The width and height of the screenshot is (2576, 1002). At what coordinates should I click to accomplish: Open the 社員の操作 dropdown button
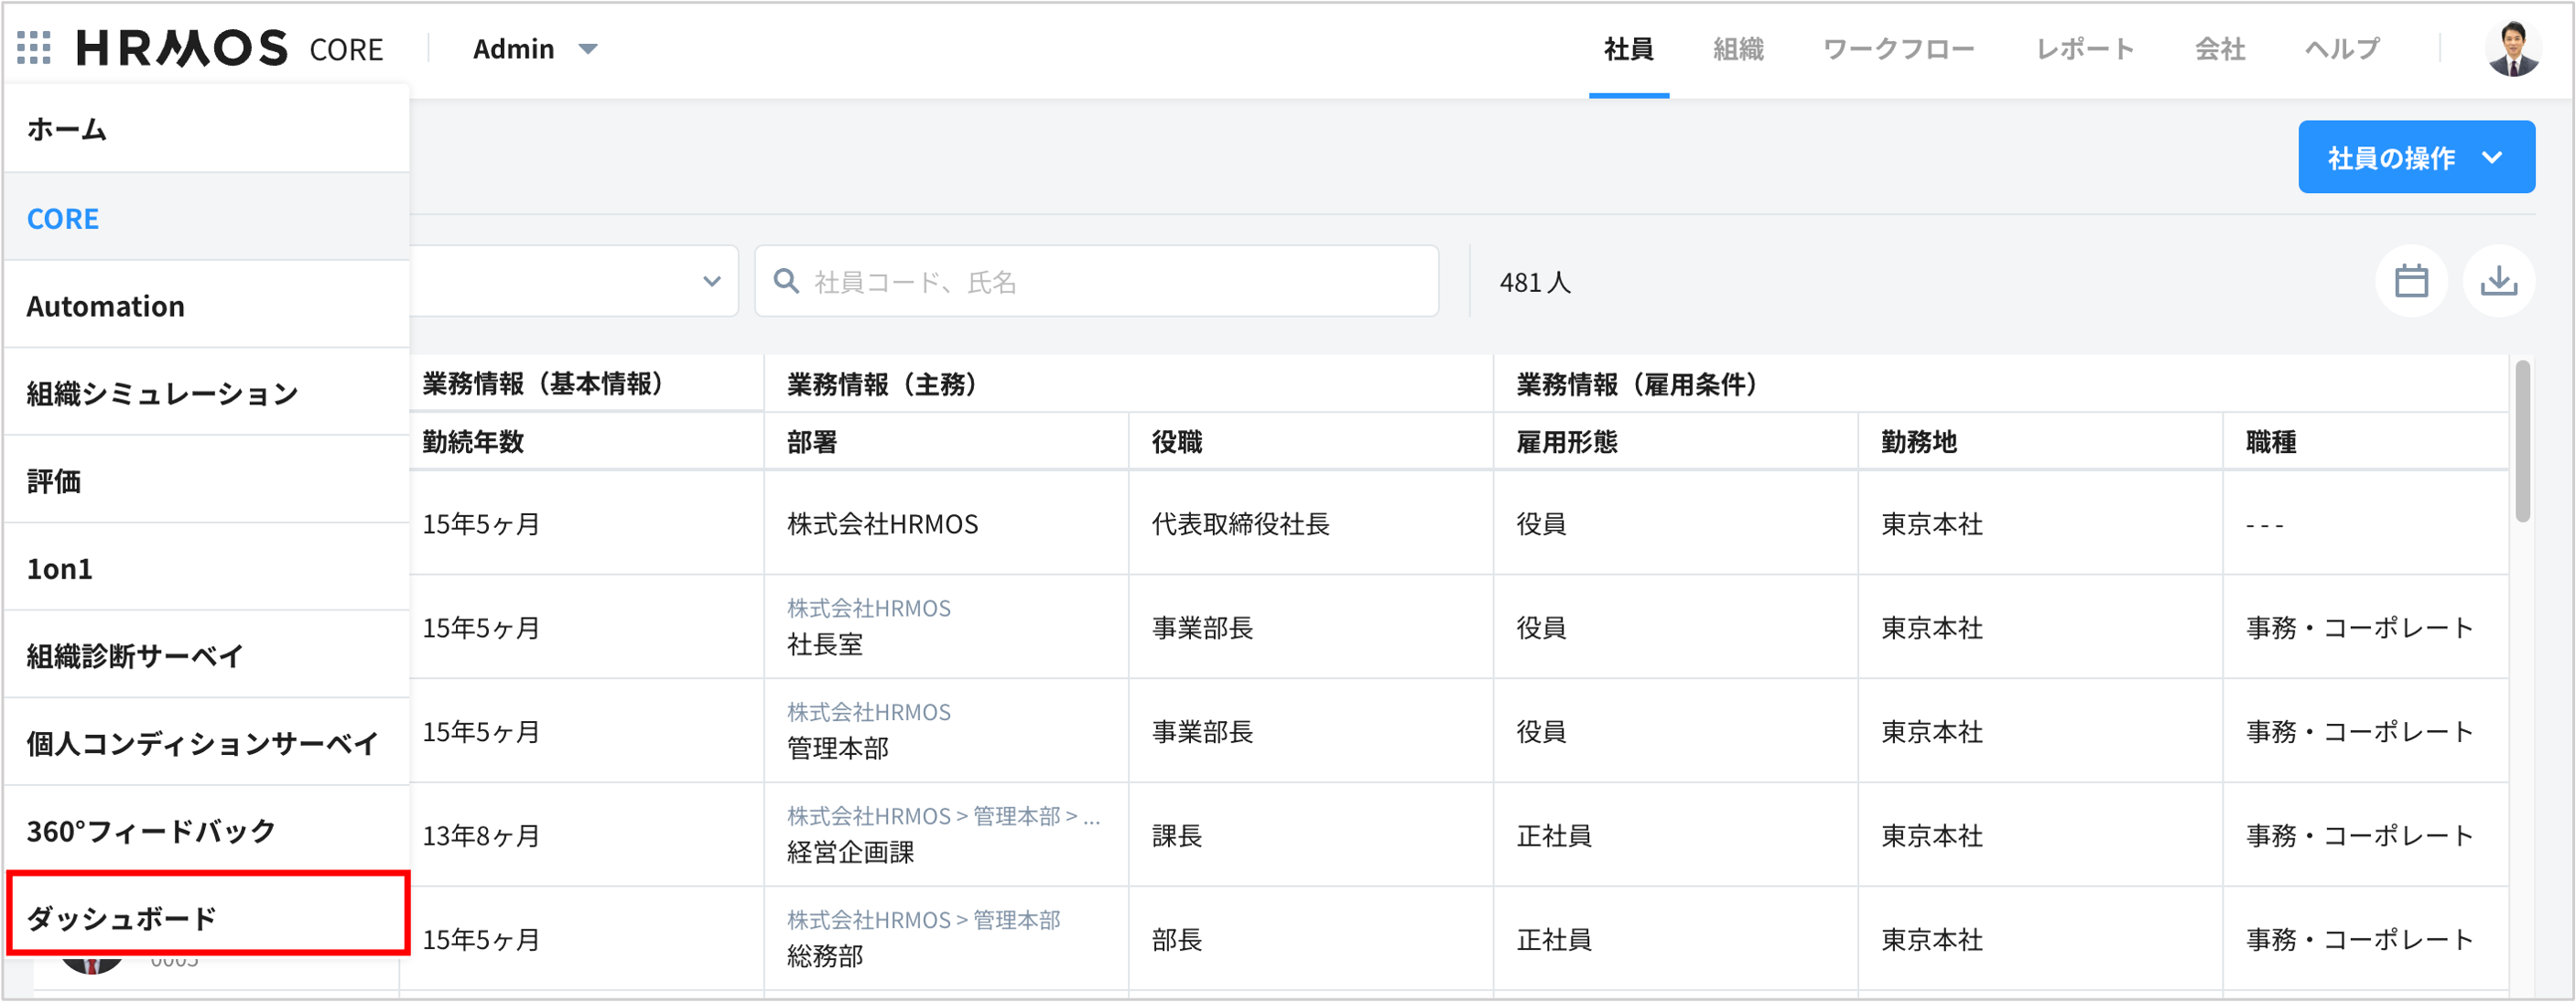2415,157
